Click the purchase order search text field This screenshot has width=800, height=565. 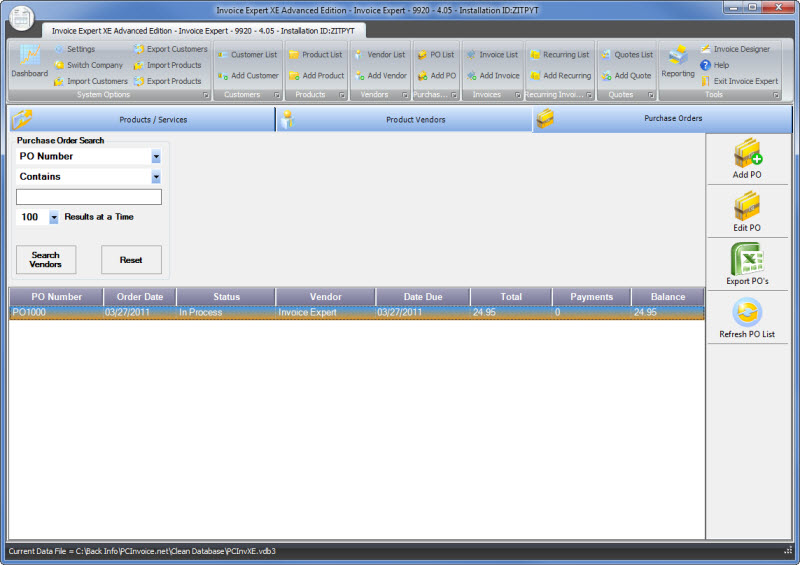[89, 197]
